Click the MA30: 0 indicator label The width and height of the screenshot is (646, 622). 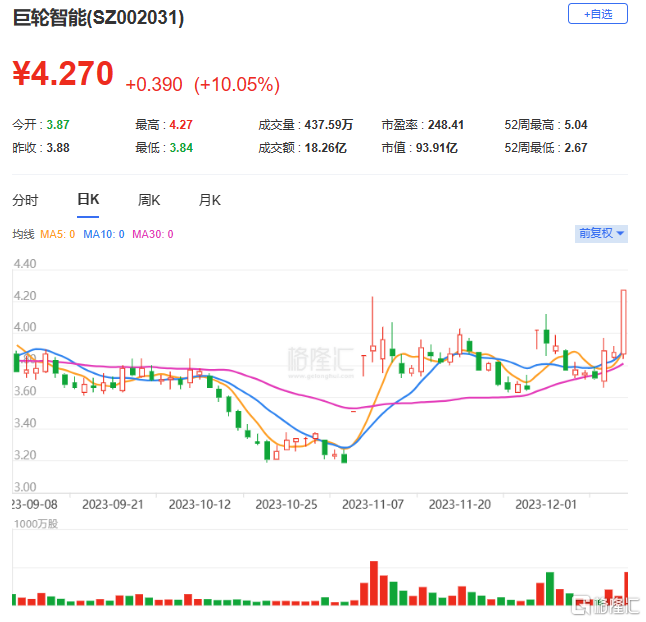pyautogui.click(x=152, y=234)
